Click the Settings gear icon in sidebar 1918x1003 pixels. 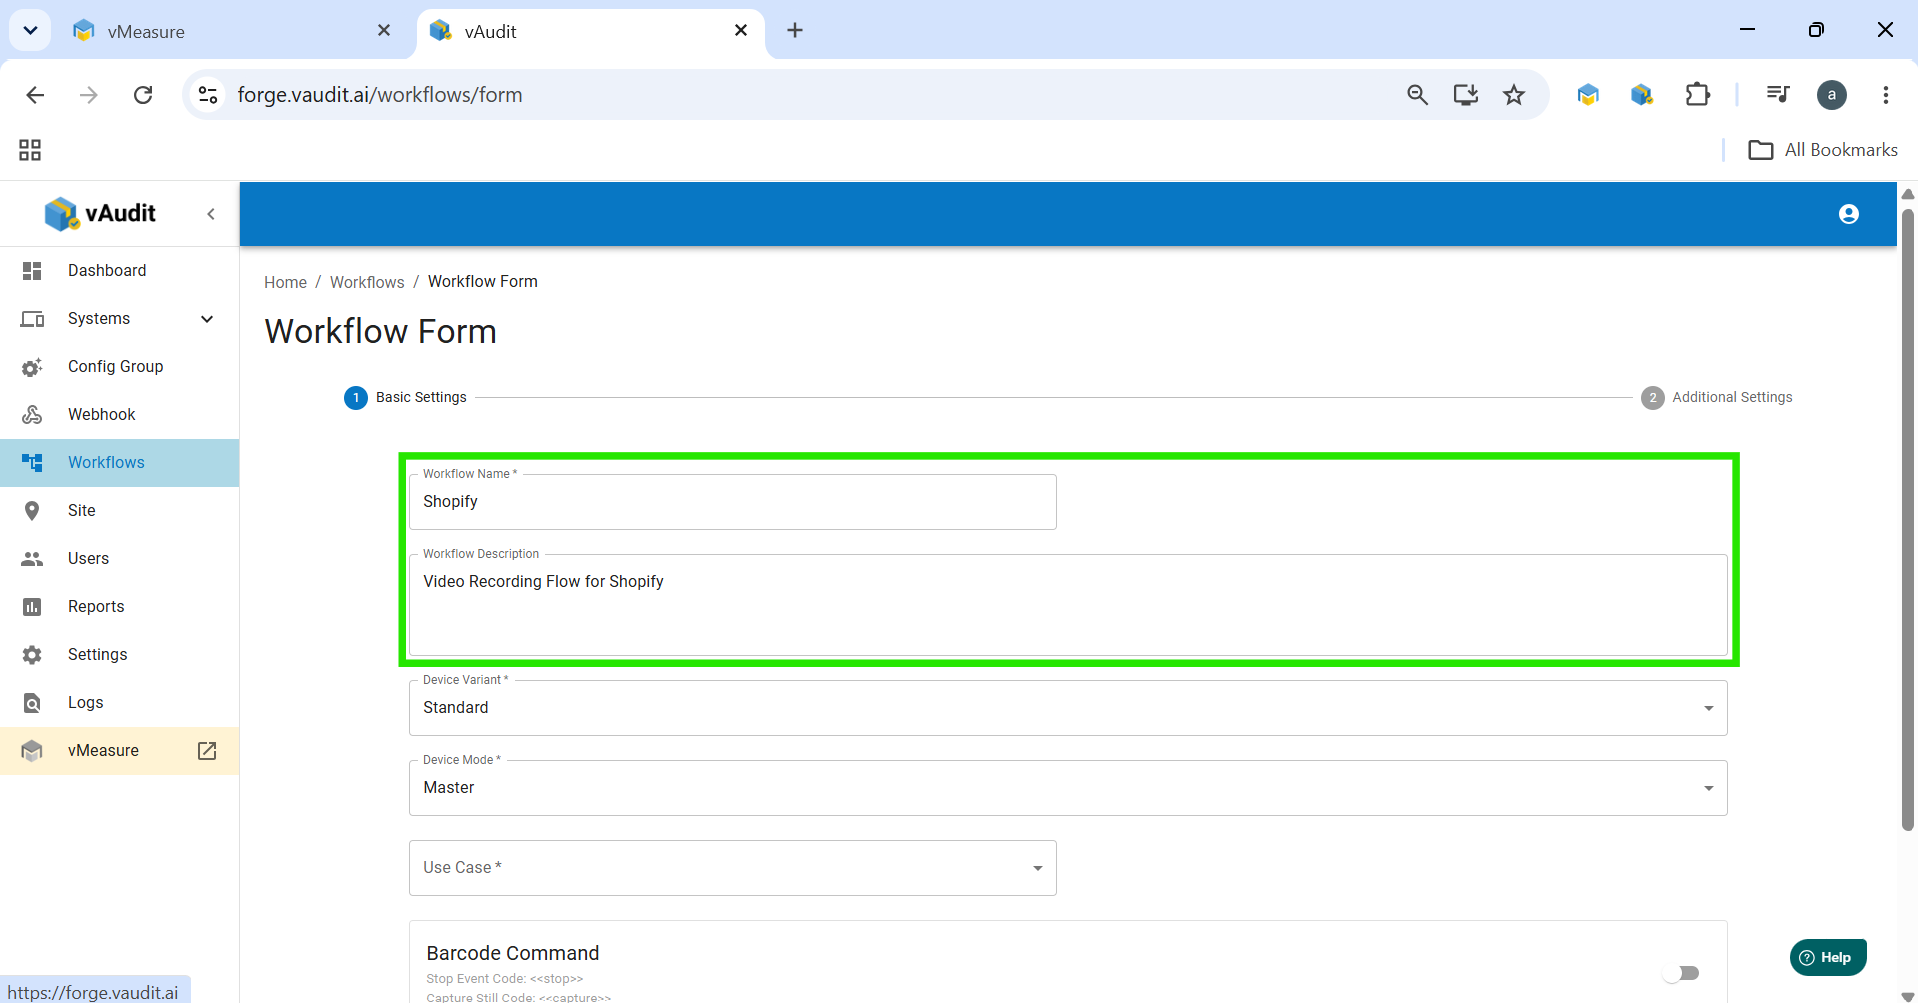point(32,655)
